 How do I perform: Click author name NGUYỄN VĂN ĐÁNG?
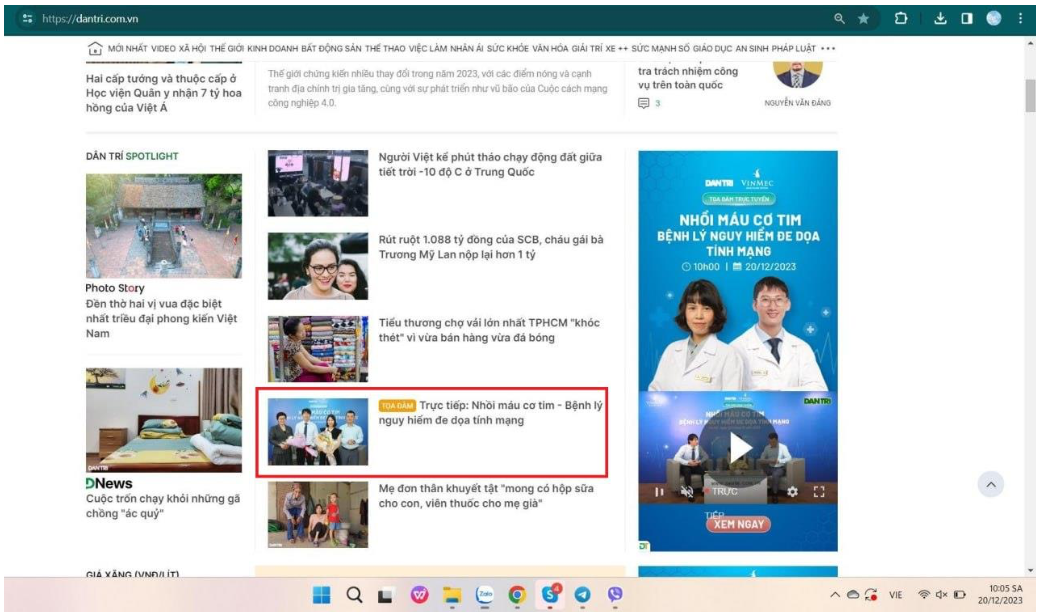pyautogui.click(x=797, y=103)
